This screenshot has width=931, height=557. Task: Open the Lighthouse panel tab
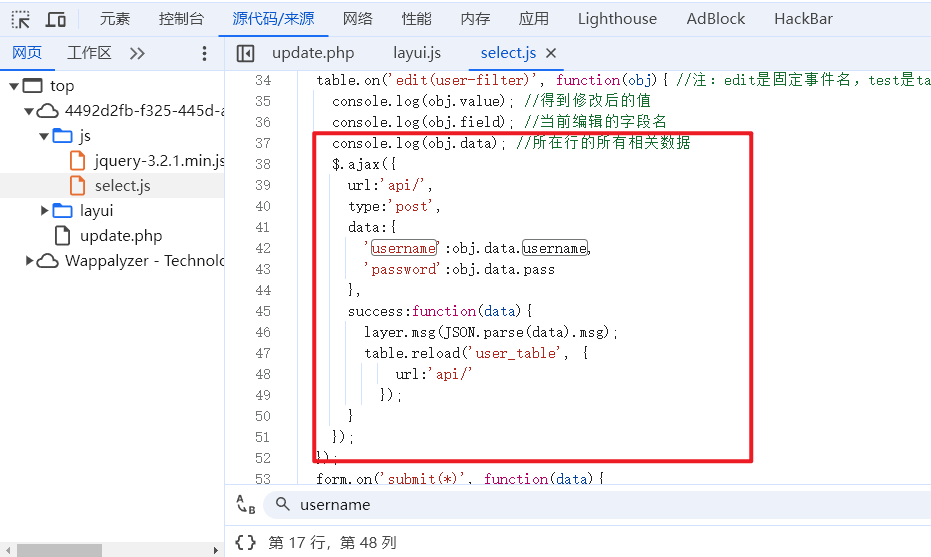(x=617, y=19)
